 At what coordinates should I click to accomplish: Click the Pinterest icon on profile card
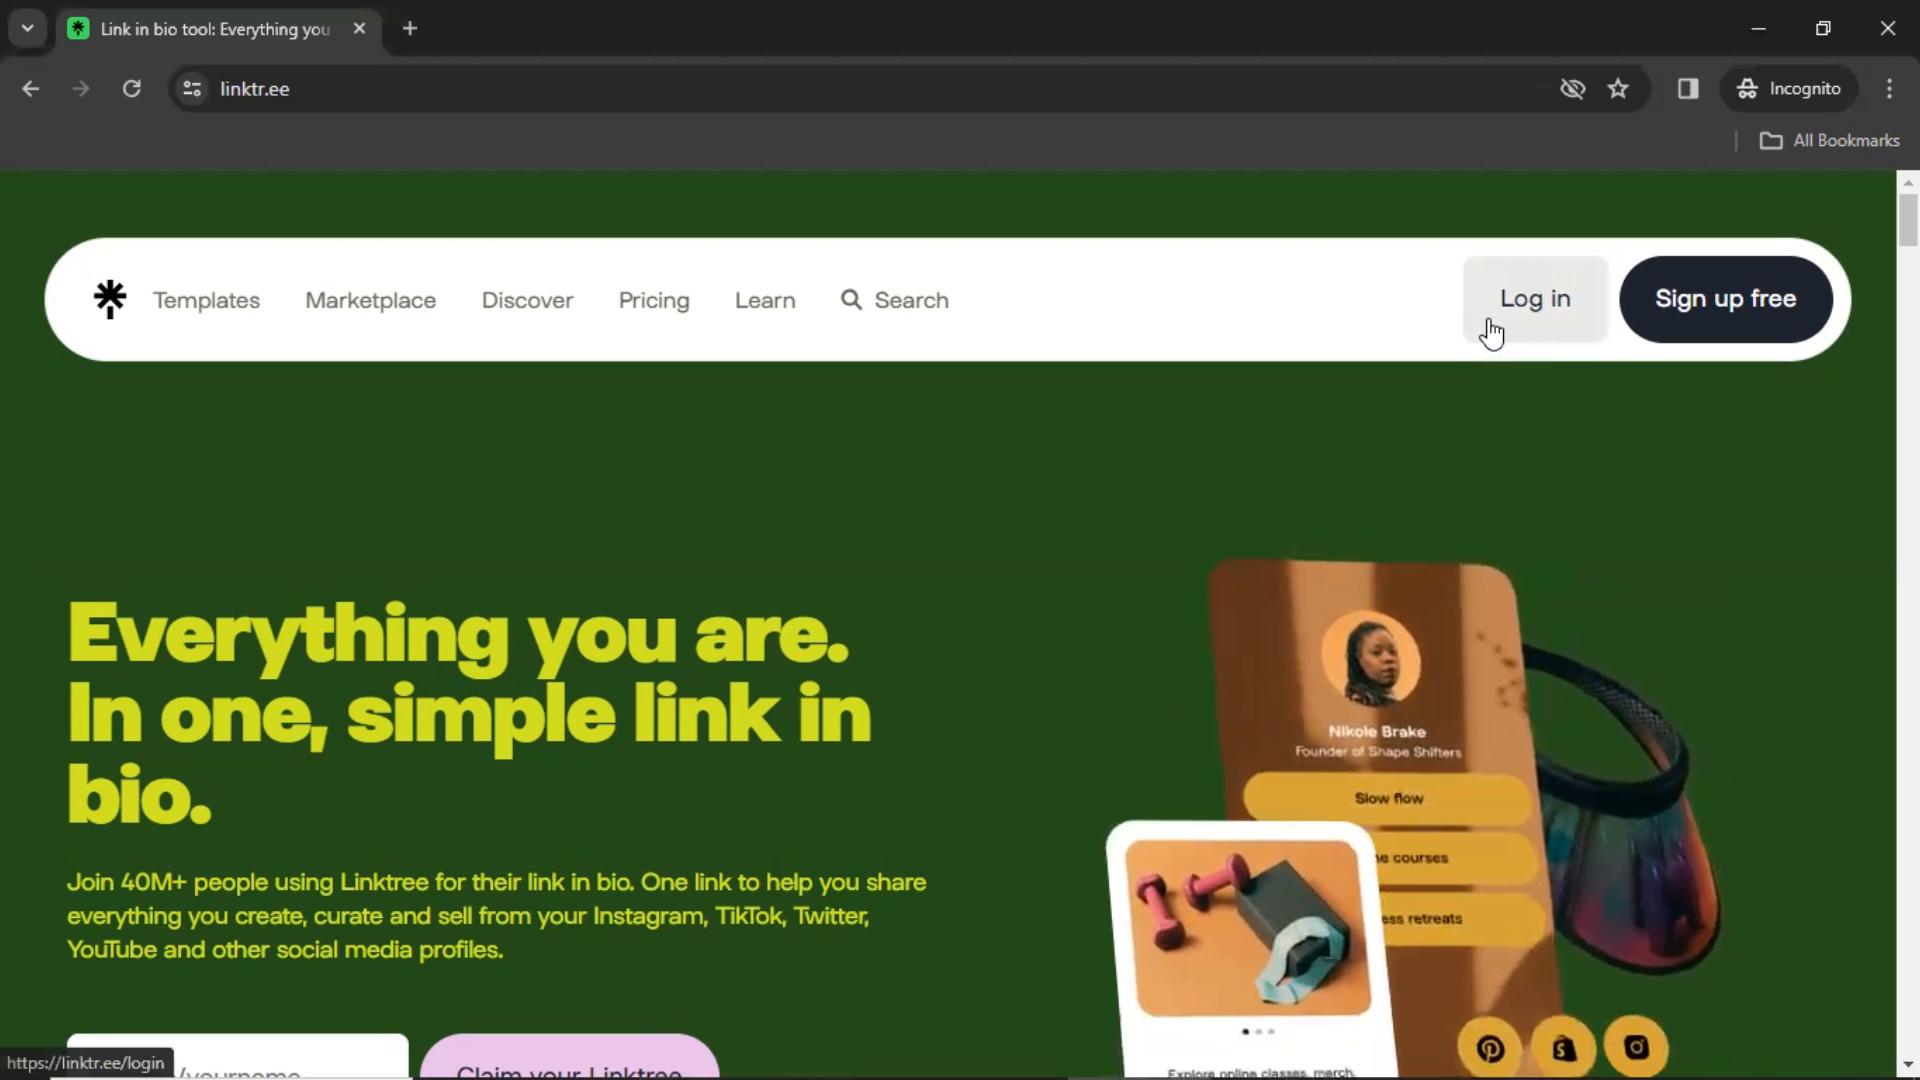[x=1489, y=1046]
